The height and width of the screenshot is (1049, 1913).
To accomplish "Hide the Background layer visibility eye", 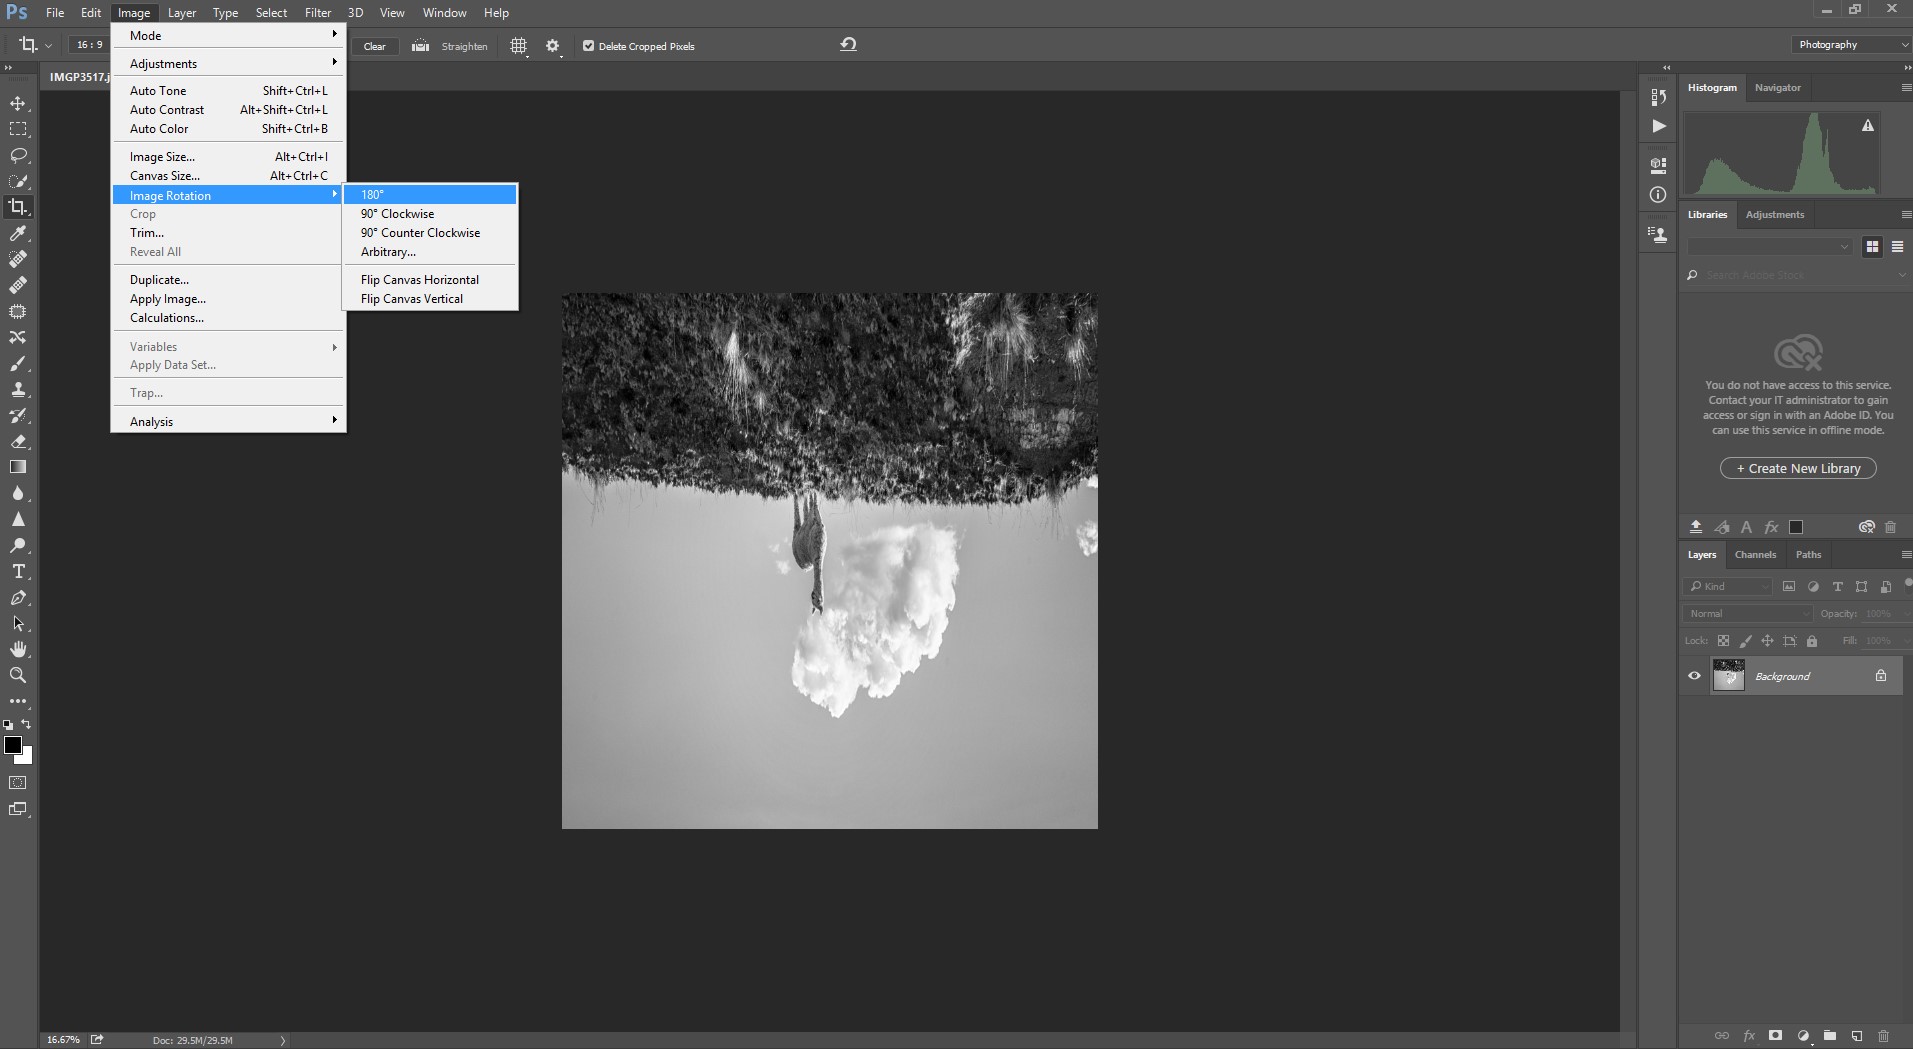I will 1694,676.
